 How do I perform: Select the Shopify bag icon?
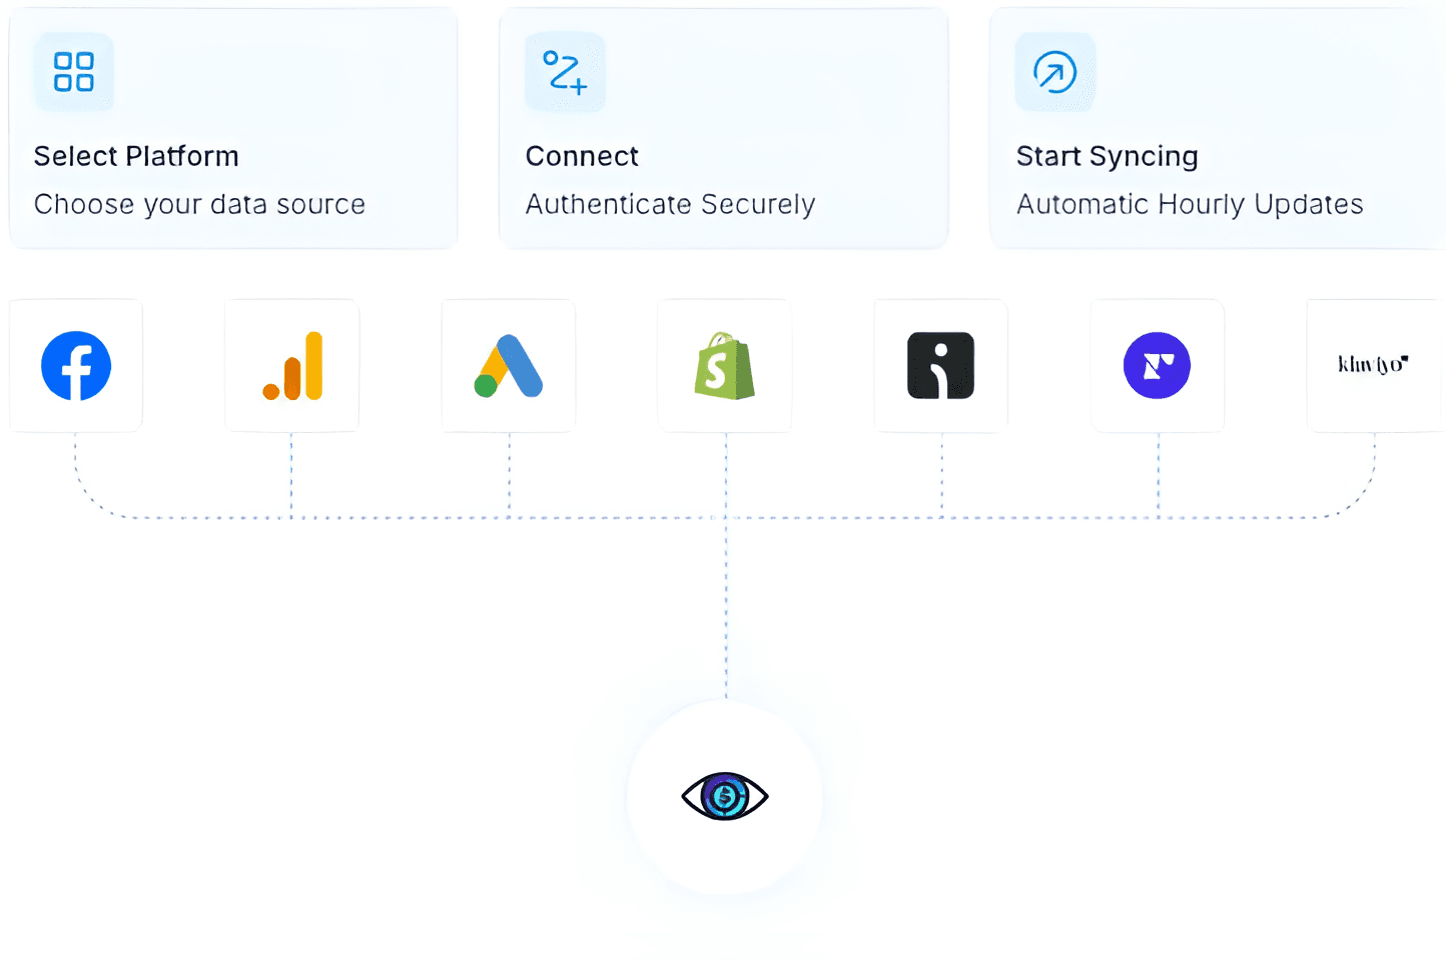(x=725, y=366)
